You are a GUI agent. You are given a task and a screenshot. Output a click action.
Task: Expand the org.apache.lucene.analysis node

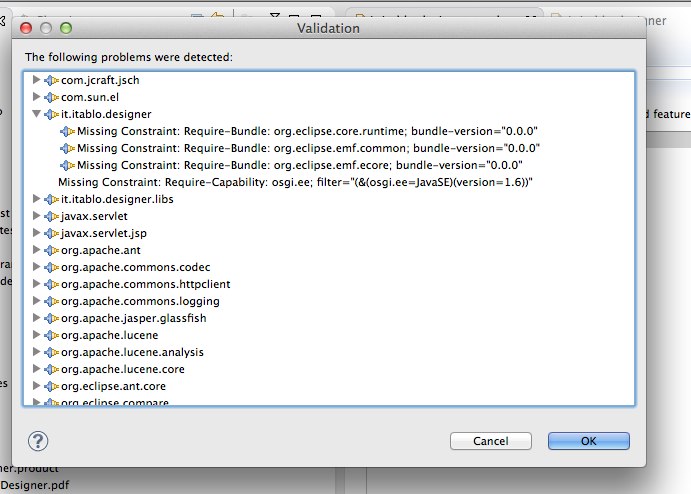pyautogui.click(x=37, y=352)
